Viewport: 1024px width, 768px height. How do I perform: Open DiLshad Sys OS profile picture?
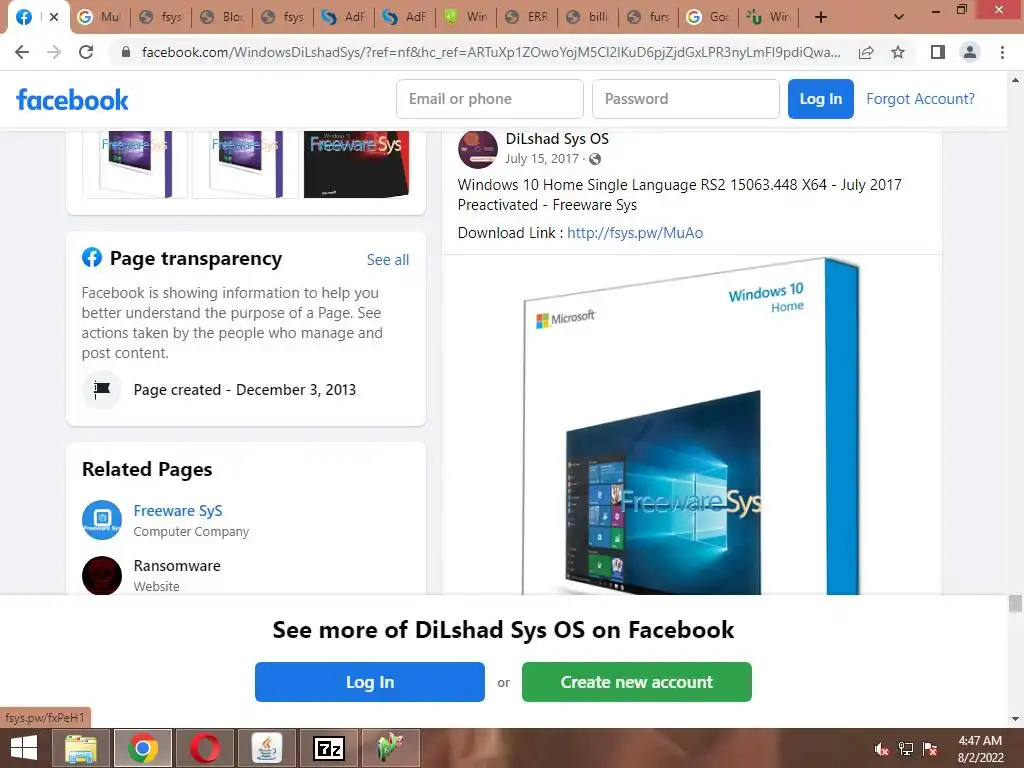point(477,149)
